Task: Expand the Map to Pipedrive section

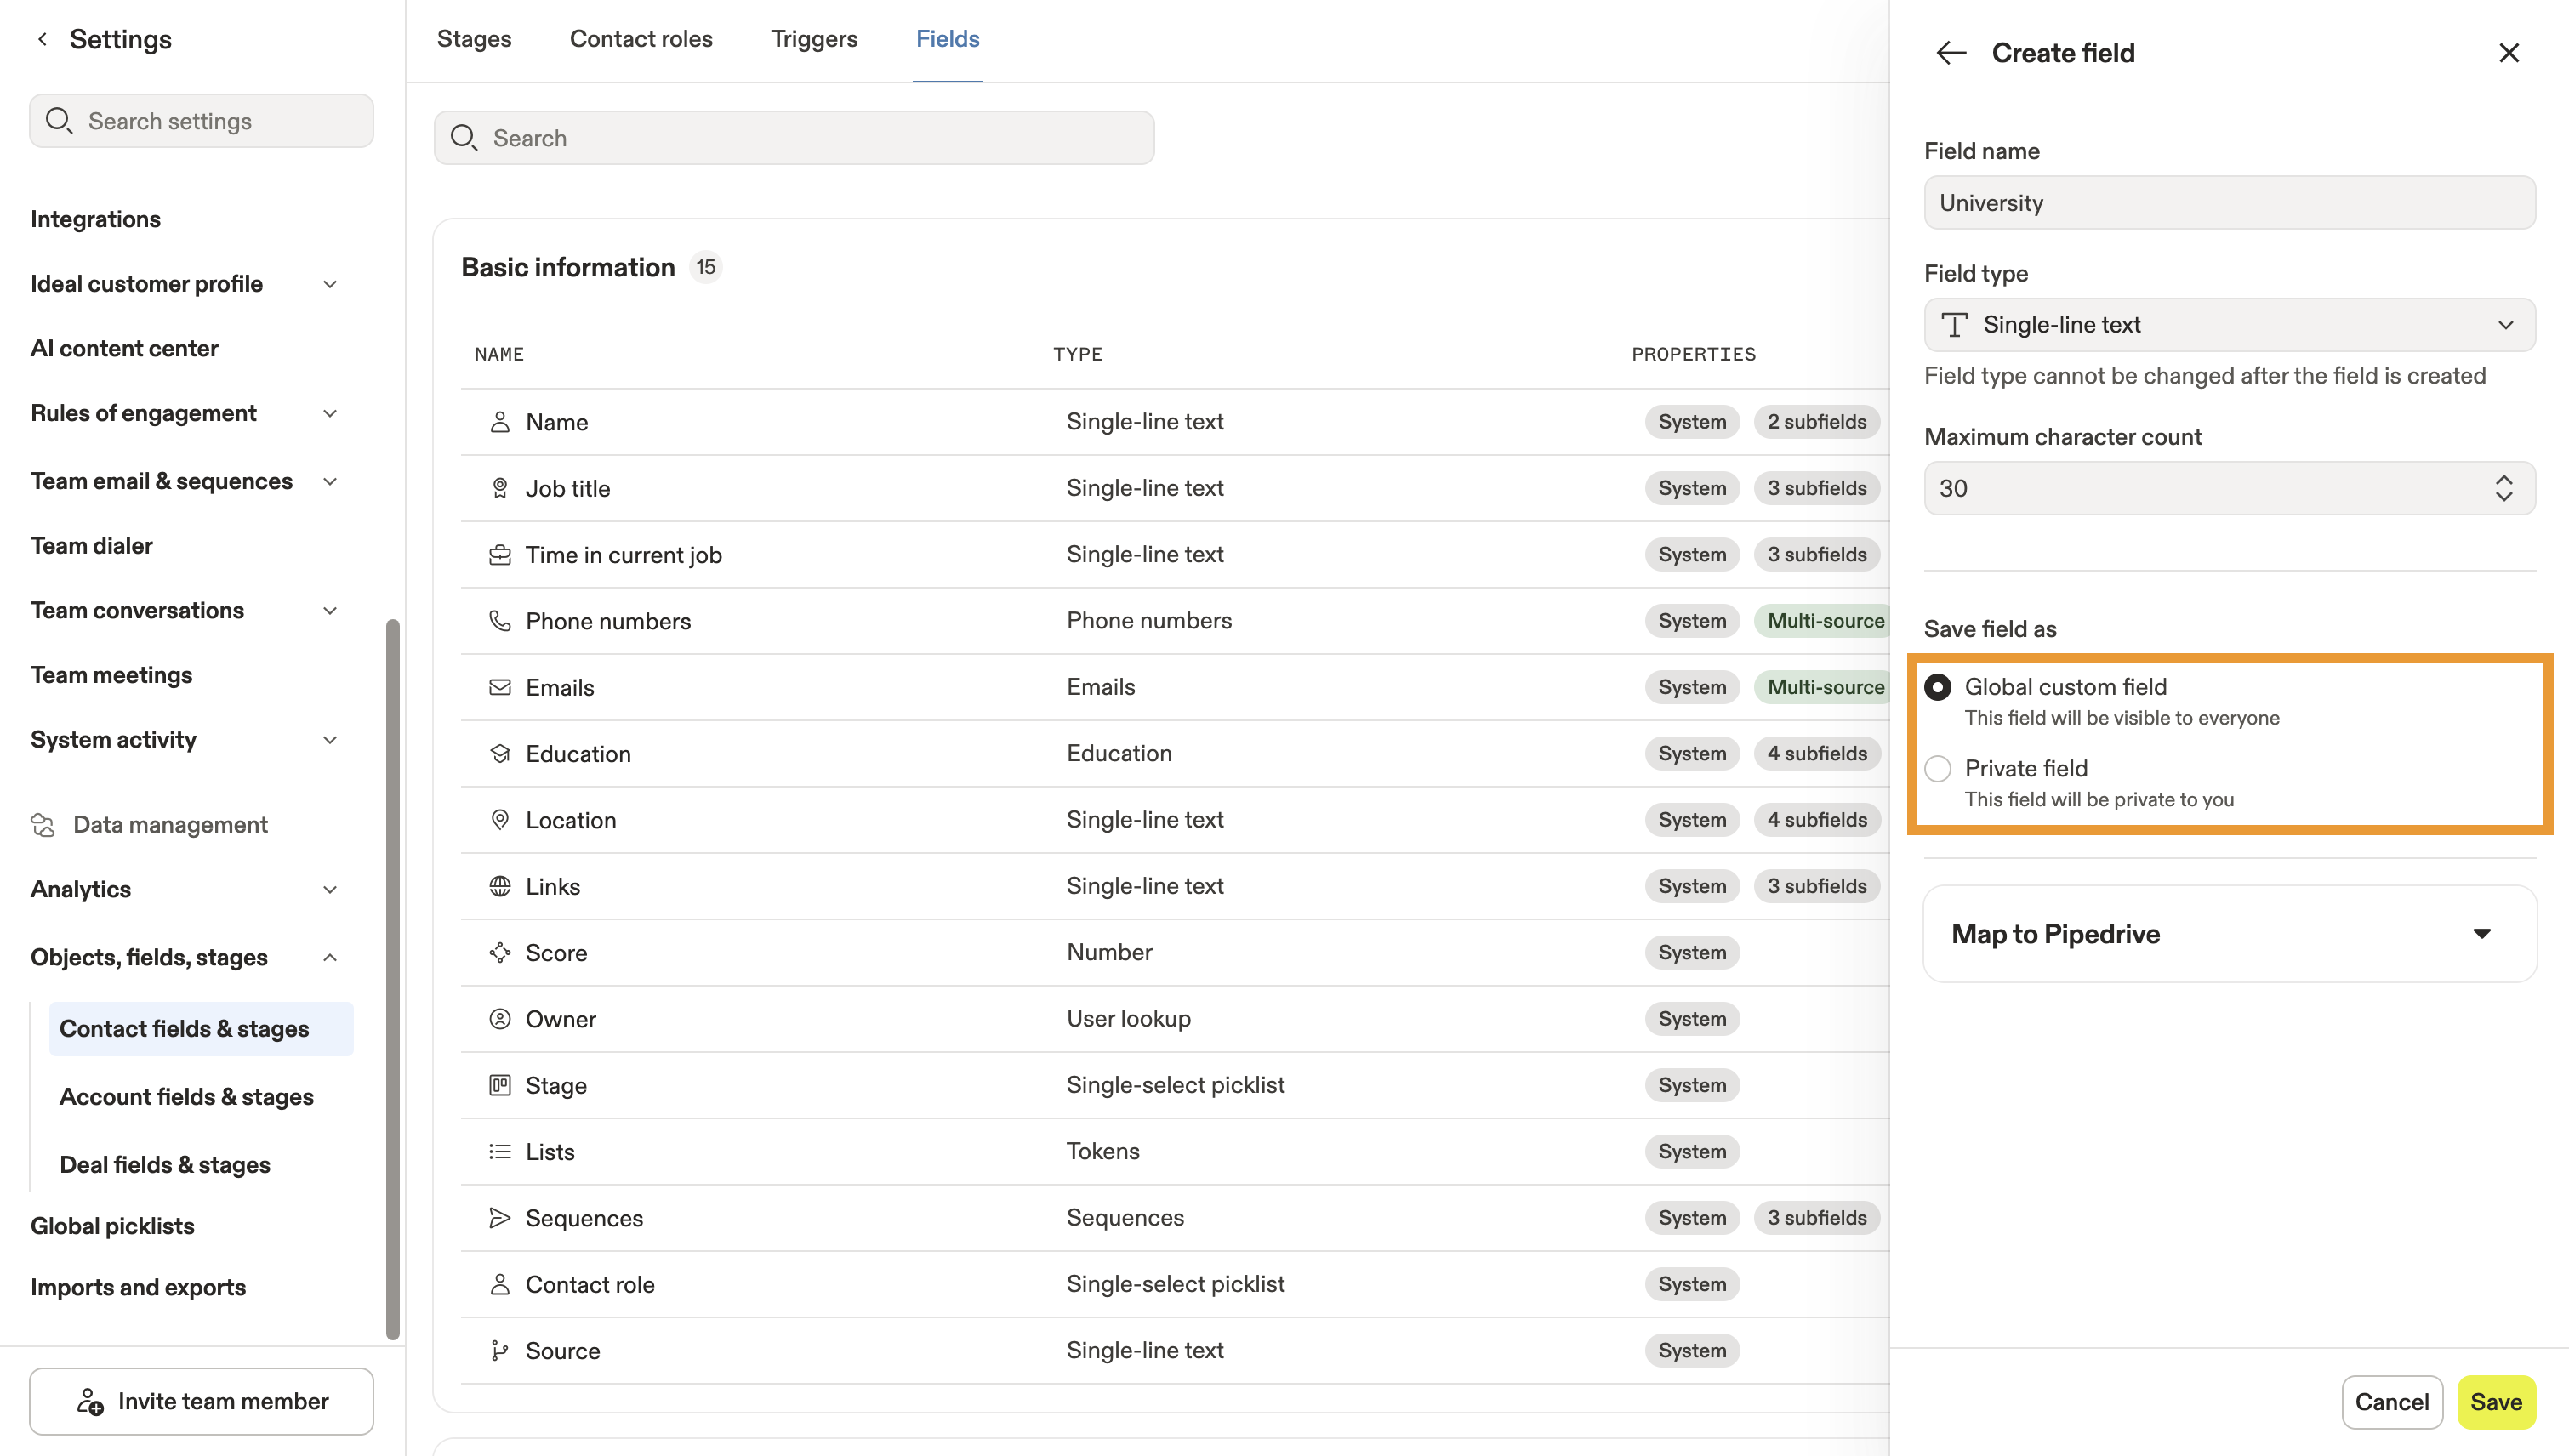Action: [x=2229, y=934]
